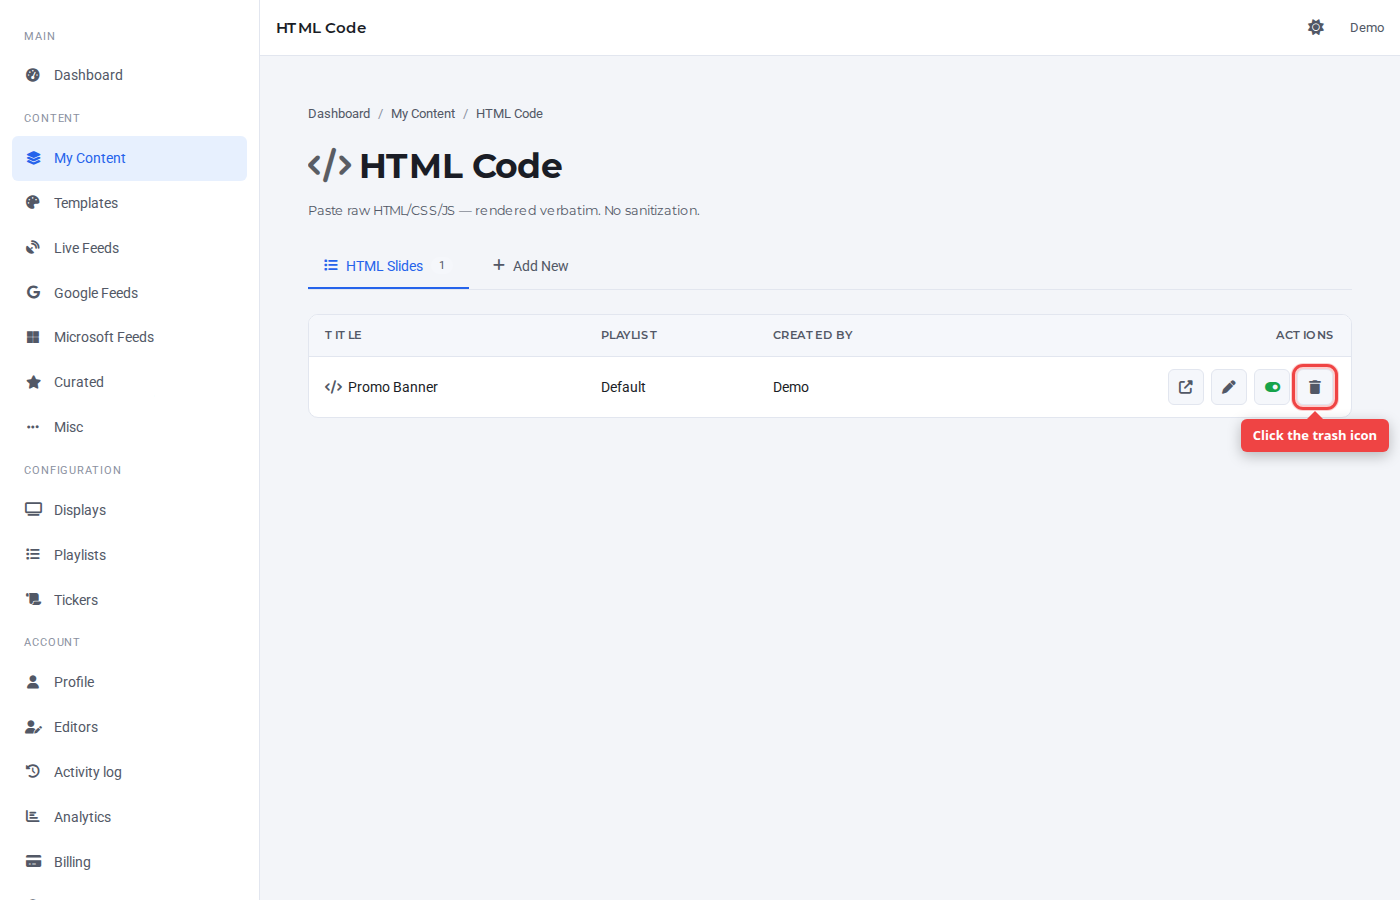Image resolution: width=1400 pixels, height=900 pixels.
Task: Click the Default playlist cell
Action: [623, 387]
